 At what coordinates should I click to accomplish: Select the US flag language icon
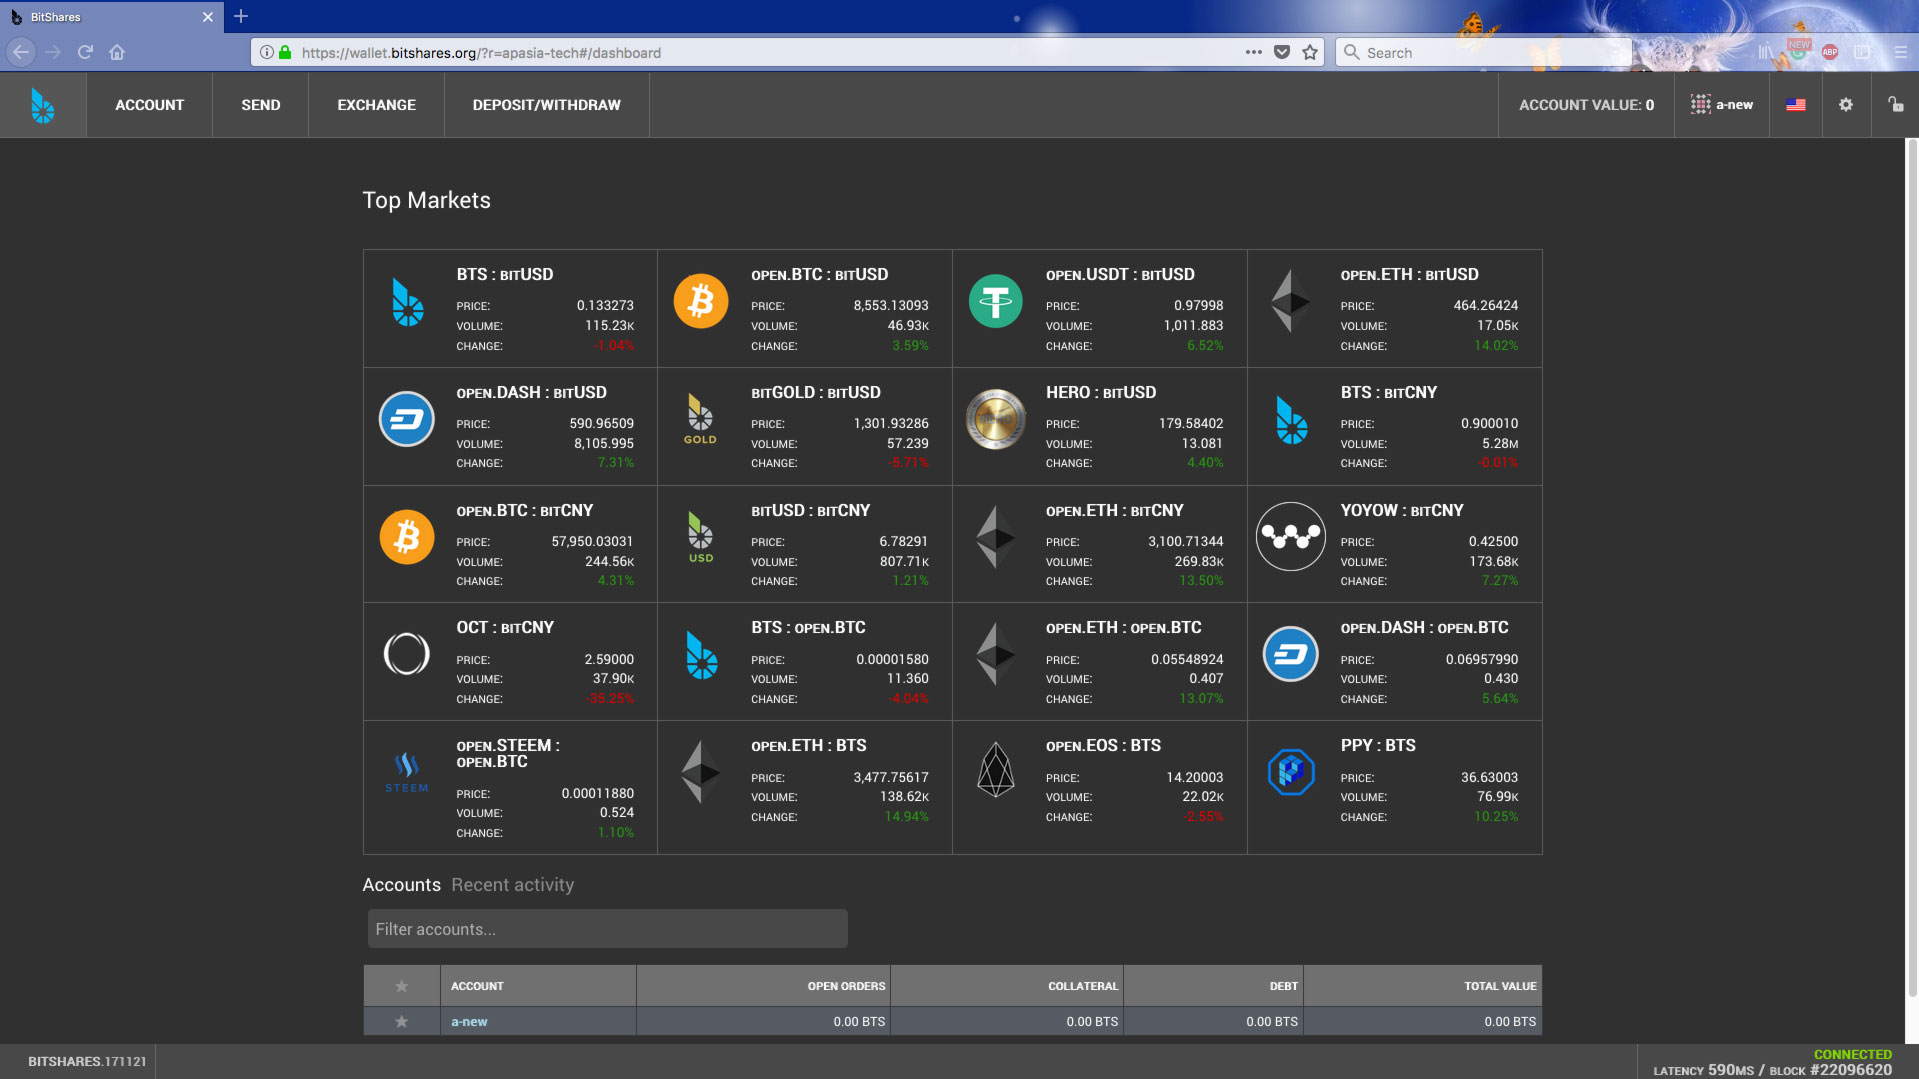[x=1796, y=105]
